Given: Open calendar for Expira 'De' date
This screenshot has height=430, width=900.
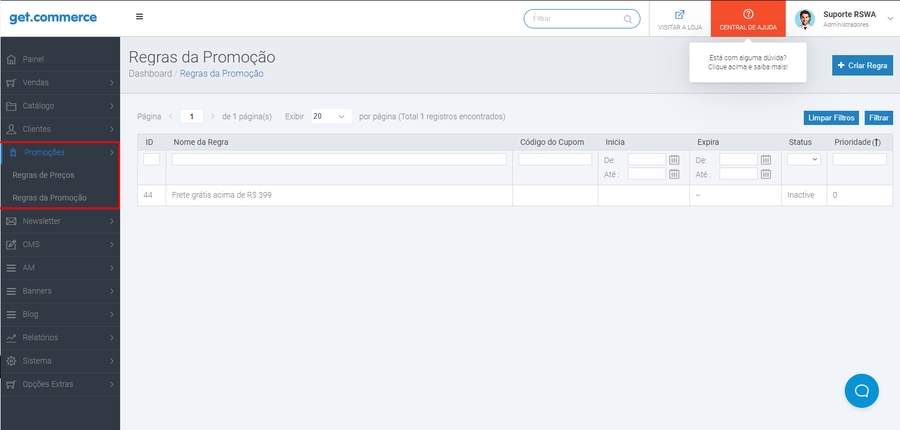Looking at the screenshot, I should (766, 159).
